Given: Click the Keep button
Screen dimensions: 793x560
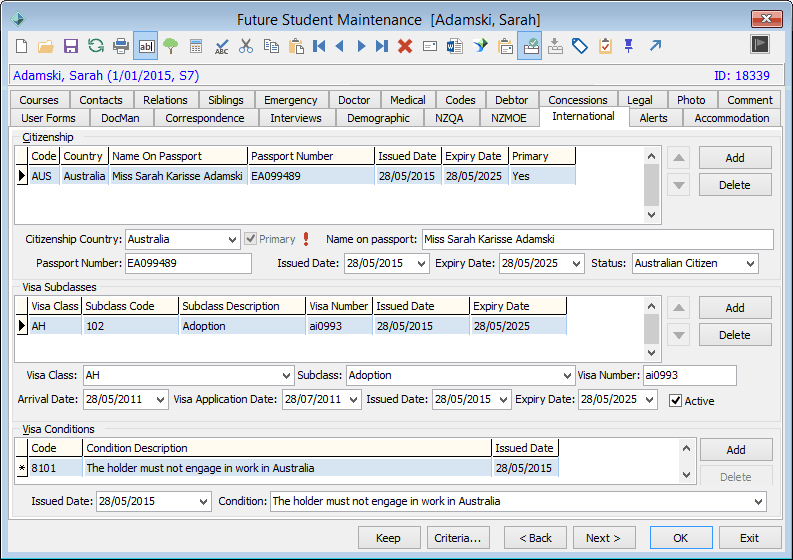Looking at the screenshot, I should pos(388,538).
